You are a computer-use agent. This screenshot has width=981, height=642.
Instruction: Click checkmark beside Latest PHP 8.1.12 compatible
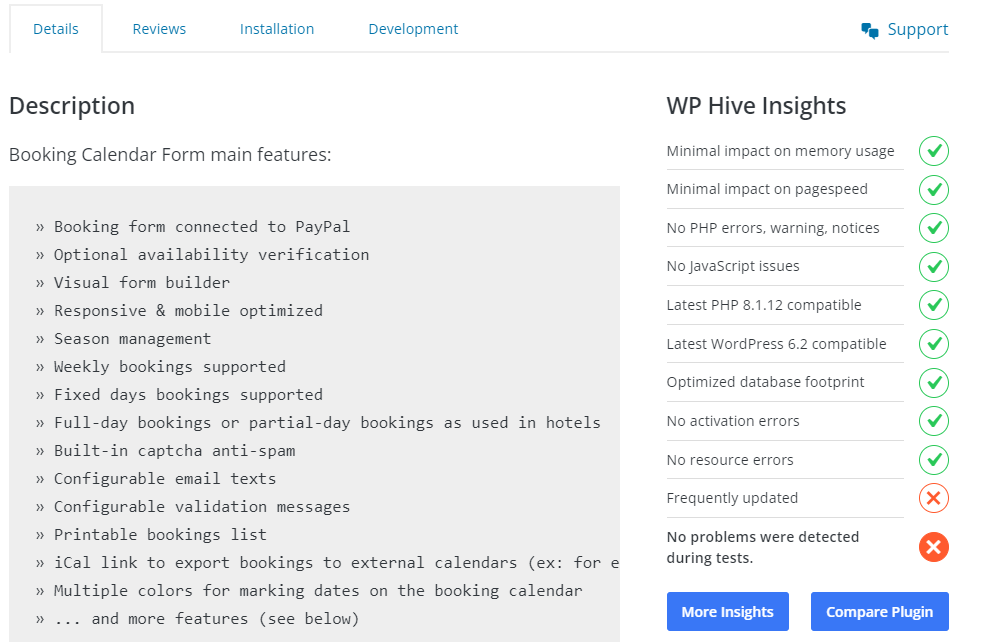[933, 305]
